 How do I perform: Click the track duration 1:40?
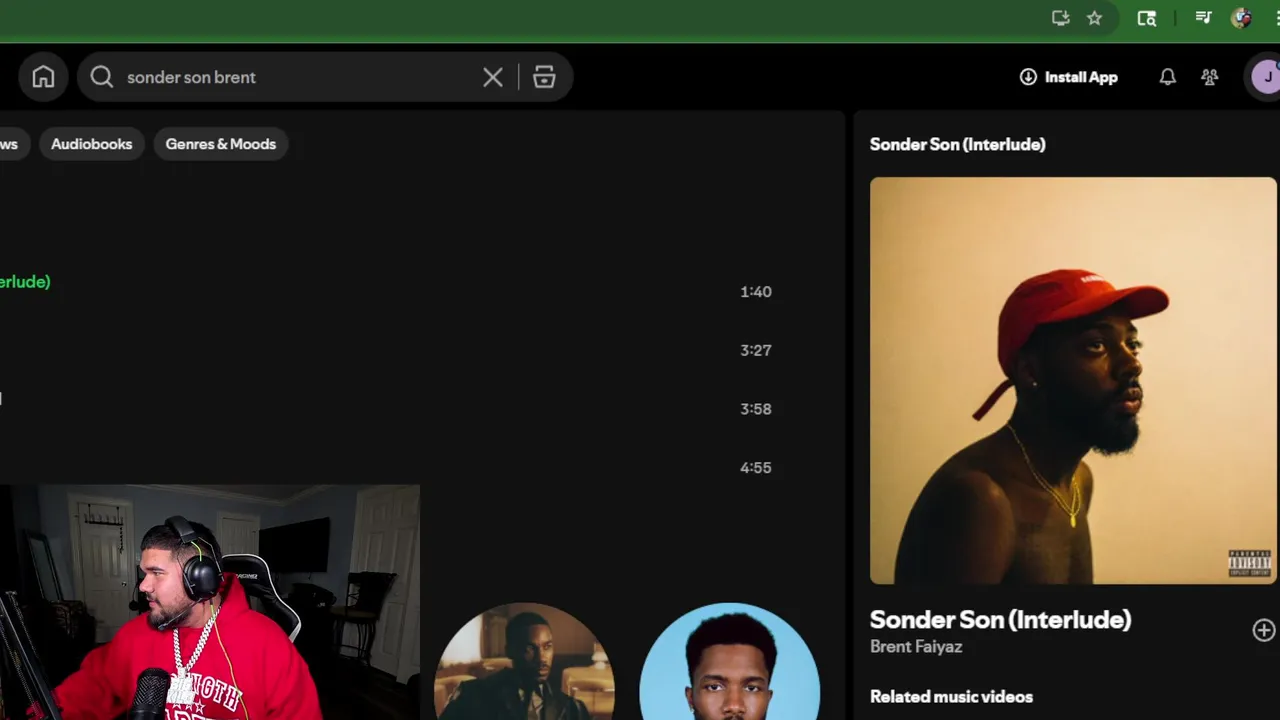pyautogui.click(x=756, y=292)
